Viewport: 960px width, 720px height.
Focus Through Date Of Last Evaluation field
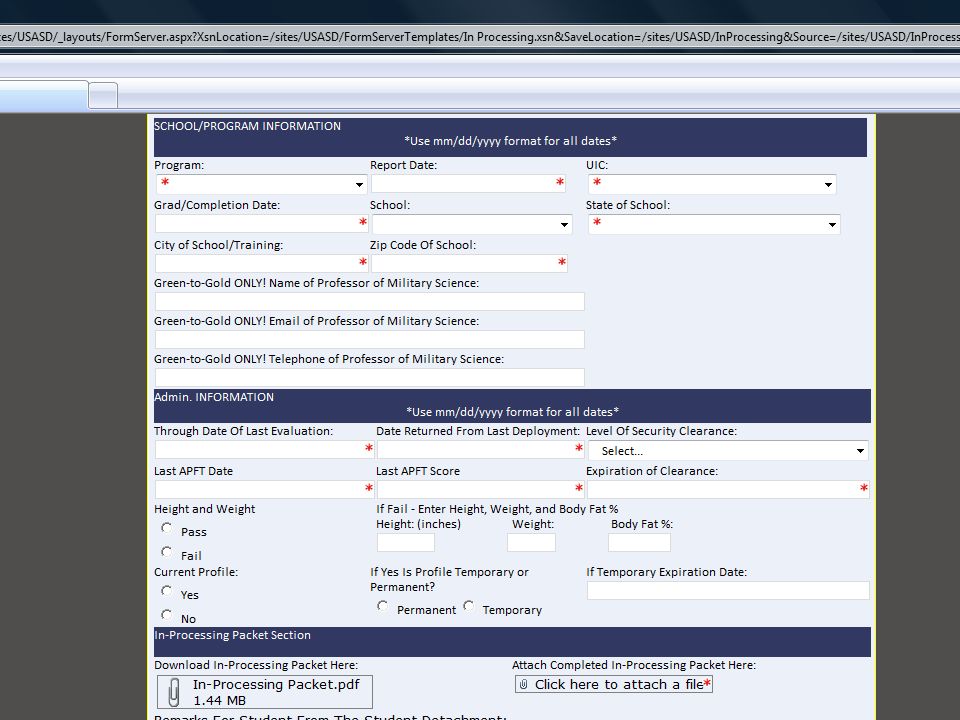(x=264, y=449)
